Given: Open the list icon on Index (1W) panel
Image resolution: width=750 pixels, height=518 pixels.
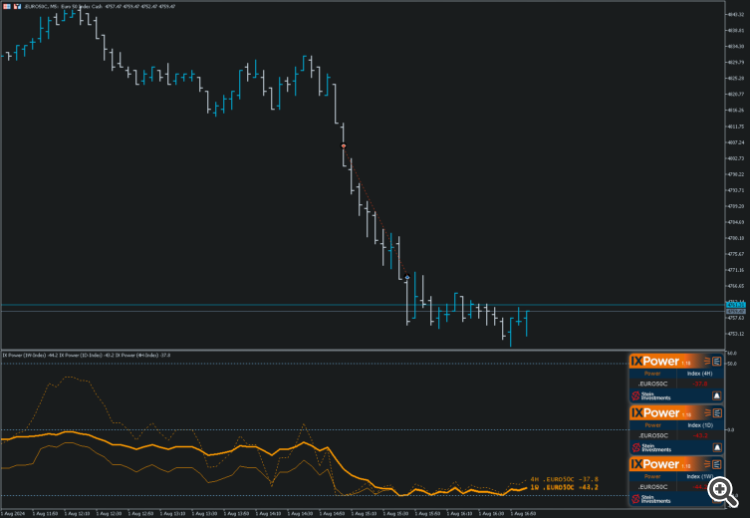Looking at the screenshot, I should [717, 464].
